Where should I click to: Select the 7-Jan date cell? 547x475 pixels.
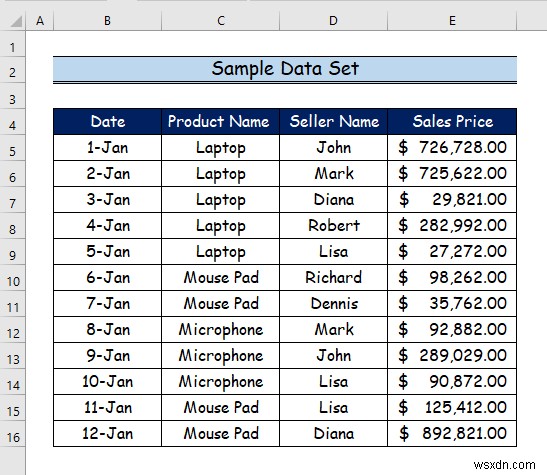coord(107,304)
